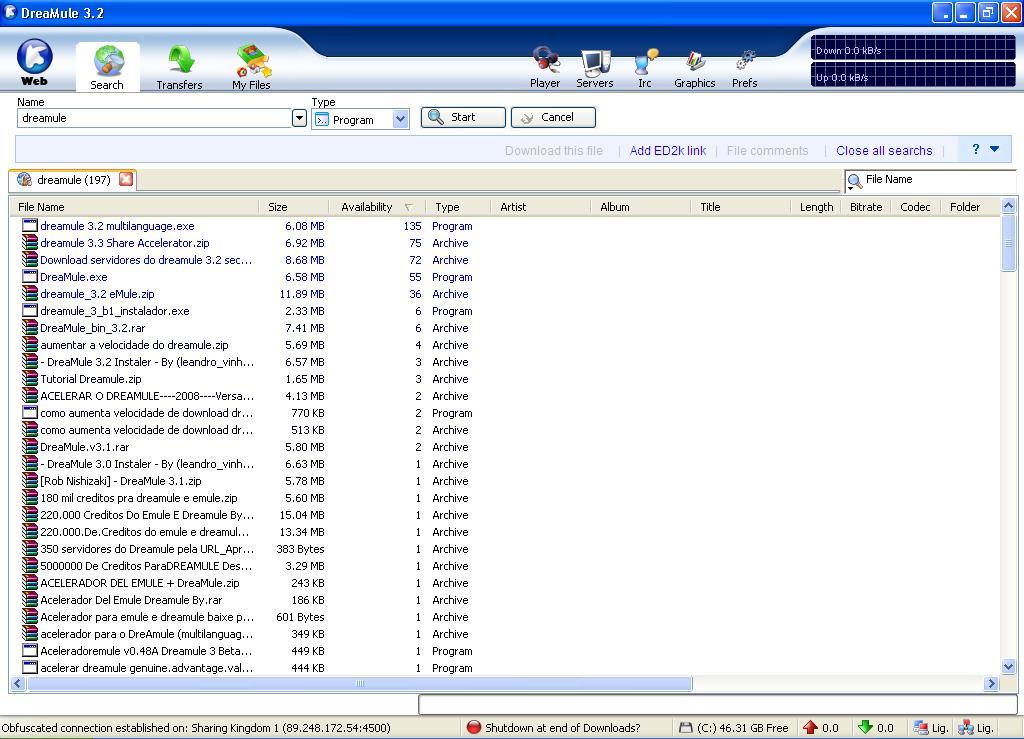Click the vertical scrollbar down arrow
This screenshot has height=739, width=1024.
pos(1008,667)
